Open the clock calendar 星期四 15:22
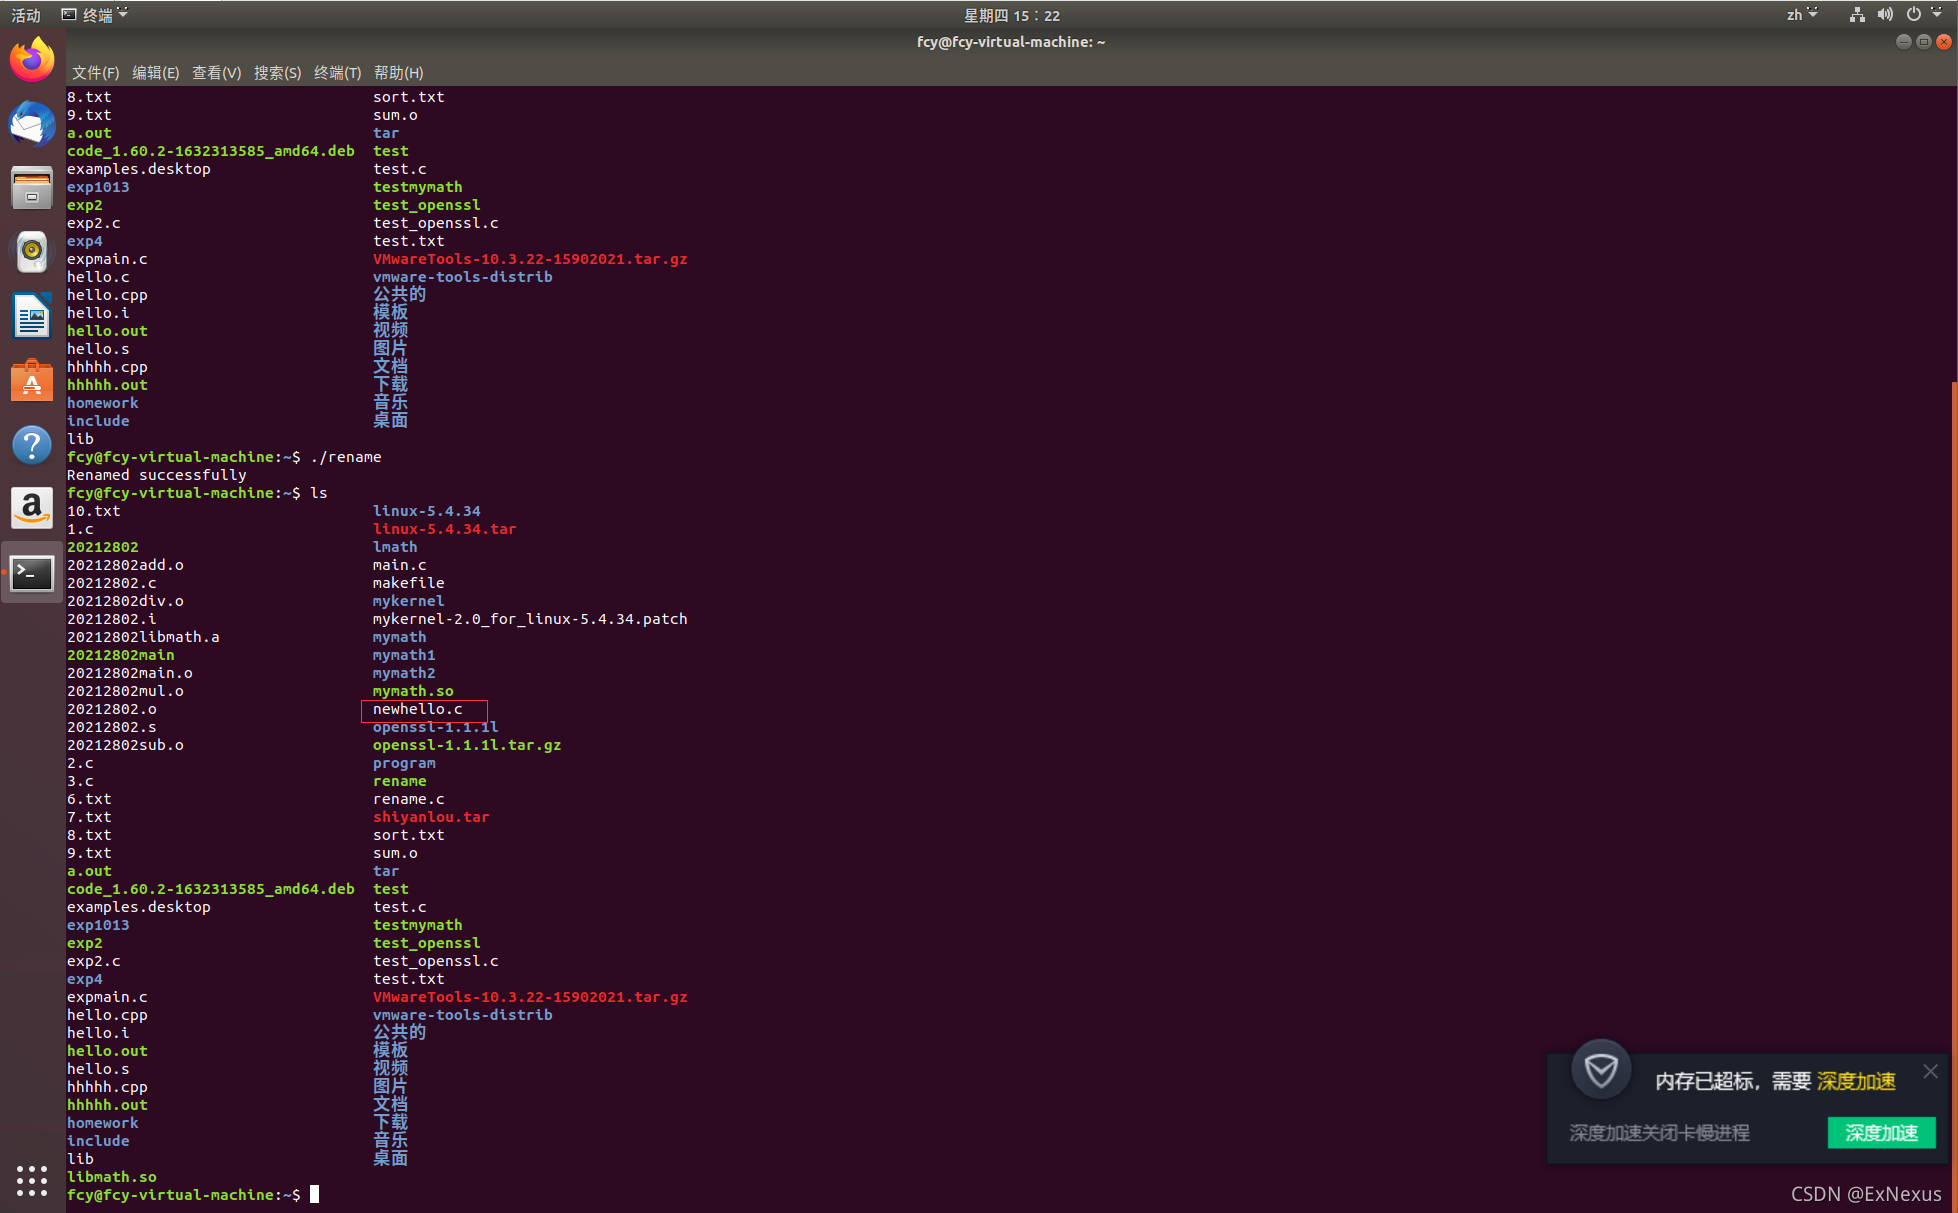This screenshot has width=1958, height=1213. click(1011, 15)
